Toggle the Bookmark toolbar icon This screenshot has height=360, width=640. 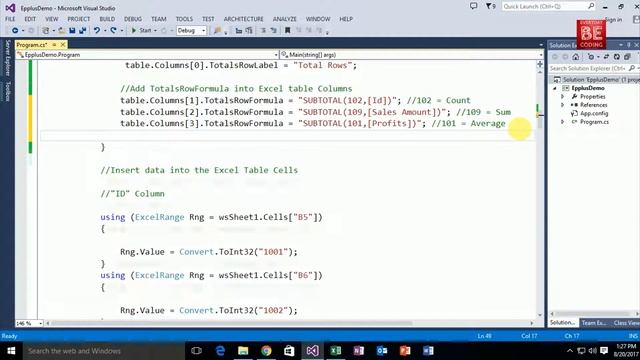[288, 31]
